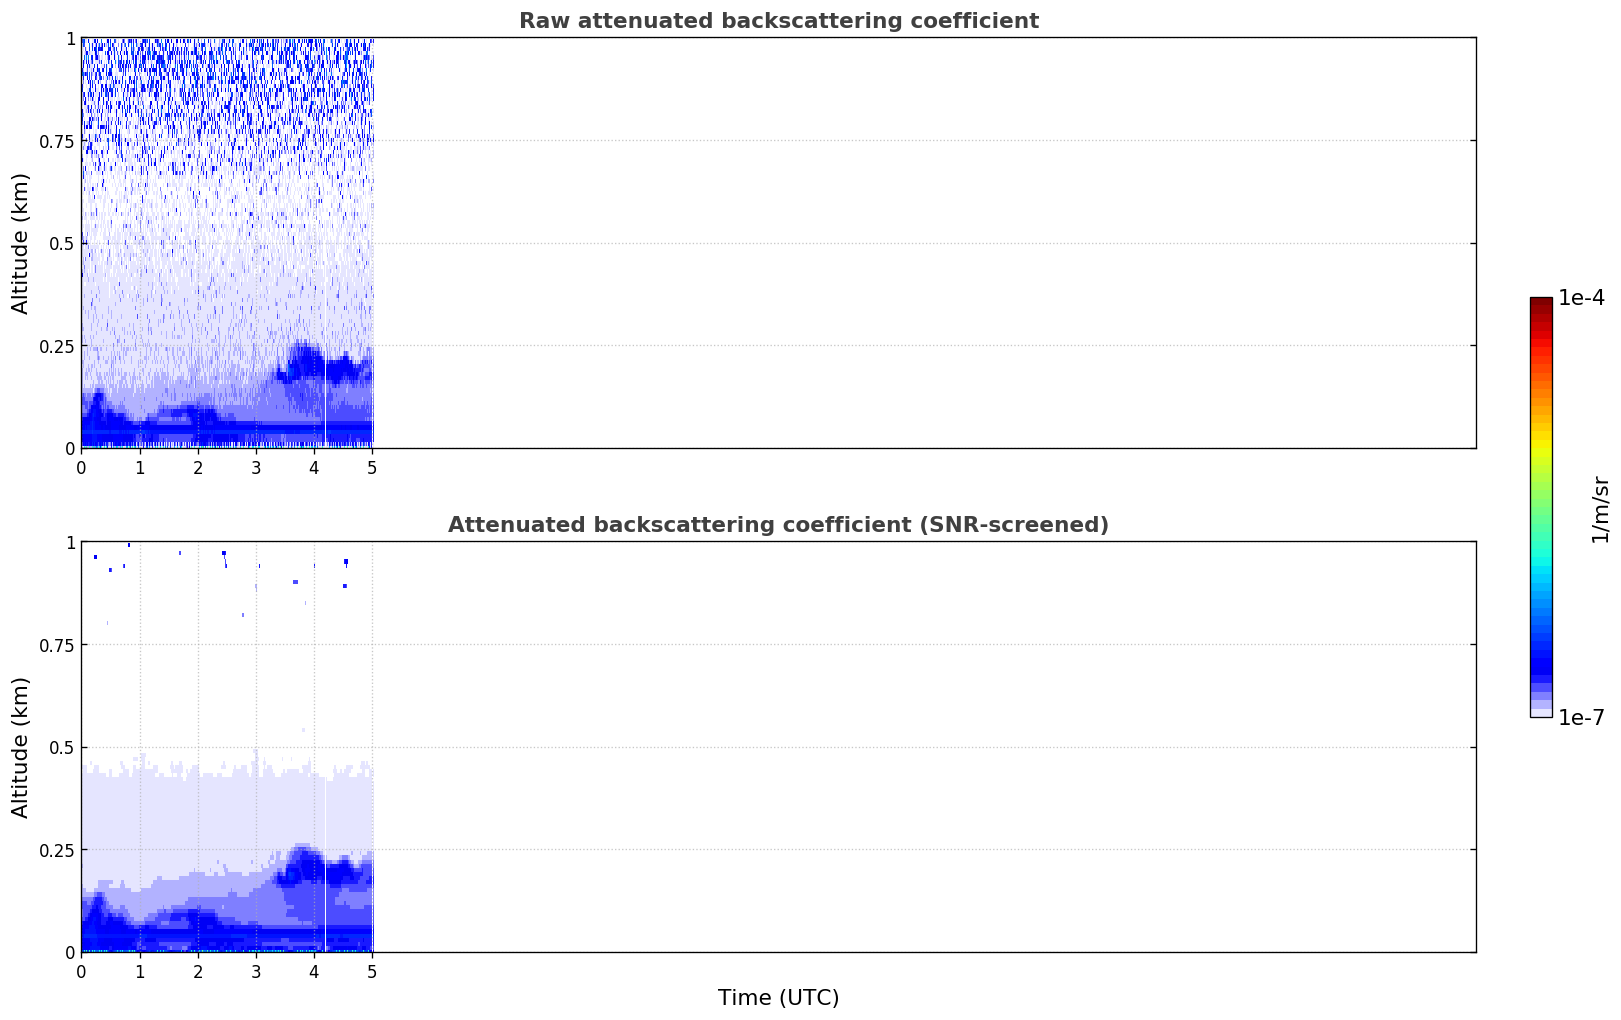Click time tick "3" under the SNR-screened plot
The height and width of the screenshot is (1020, 1621).
click(256, 971)
